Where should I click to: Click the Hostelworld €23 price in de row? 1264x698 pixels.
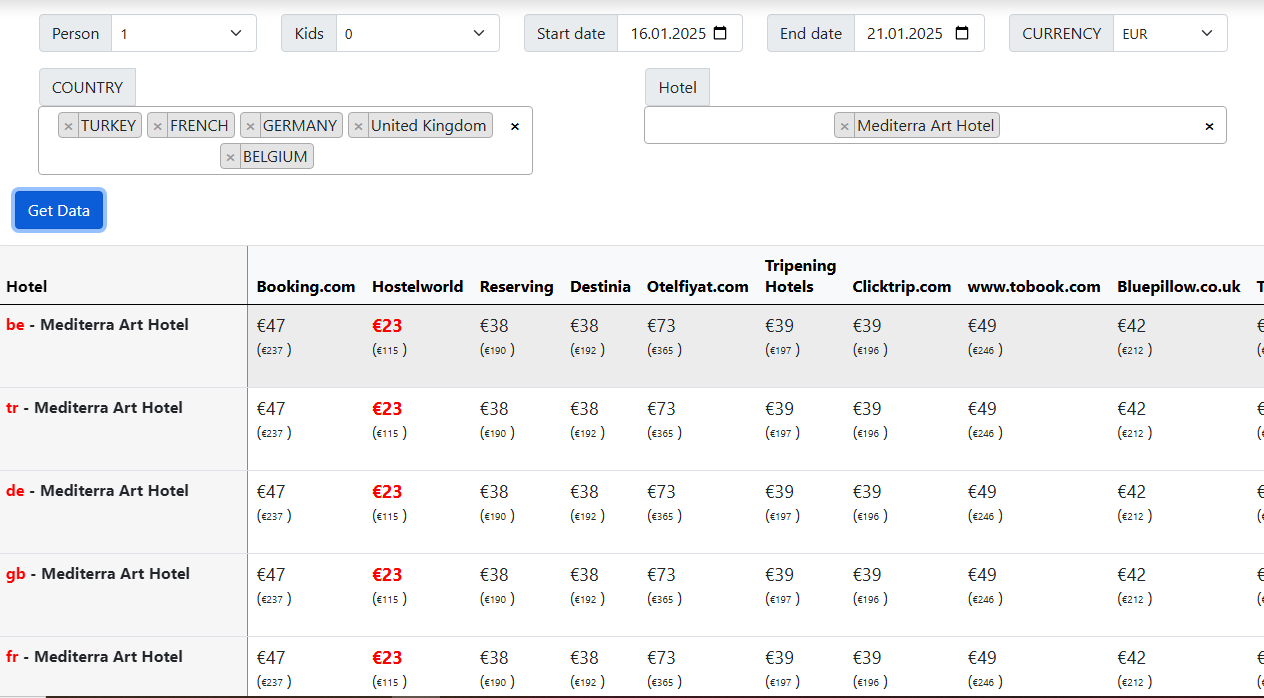click(x=387, y=492)
